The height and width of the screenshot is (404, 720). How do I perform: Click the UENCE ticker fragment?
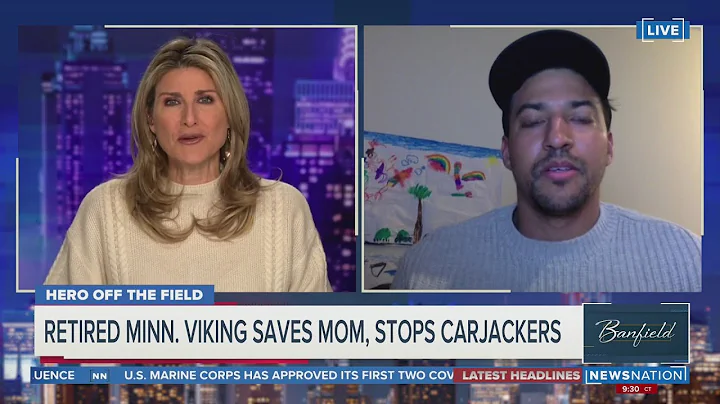tap(54, 376)
